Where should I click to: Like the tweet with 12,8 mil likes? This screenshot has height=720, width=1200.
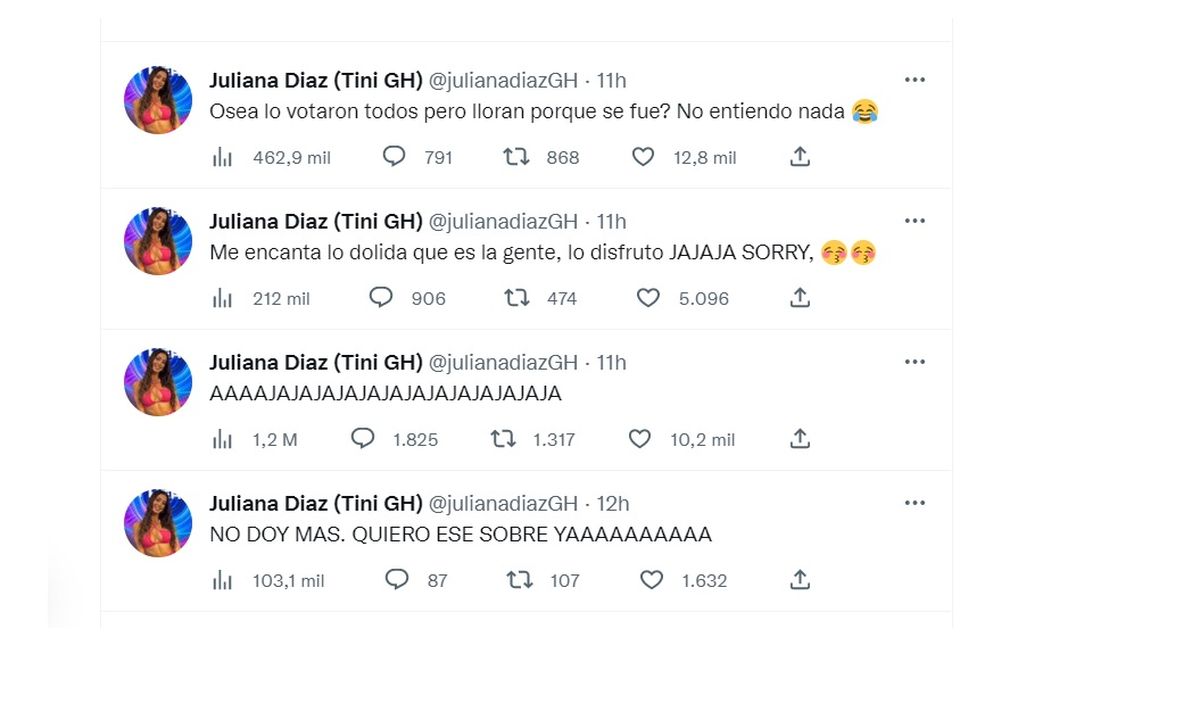pyautogui.click(x=643, y=157)
